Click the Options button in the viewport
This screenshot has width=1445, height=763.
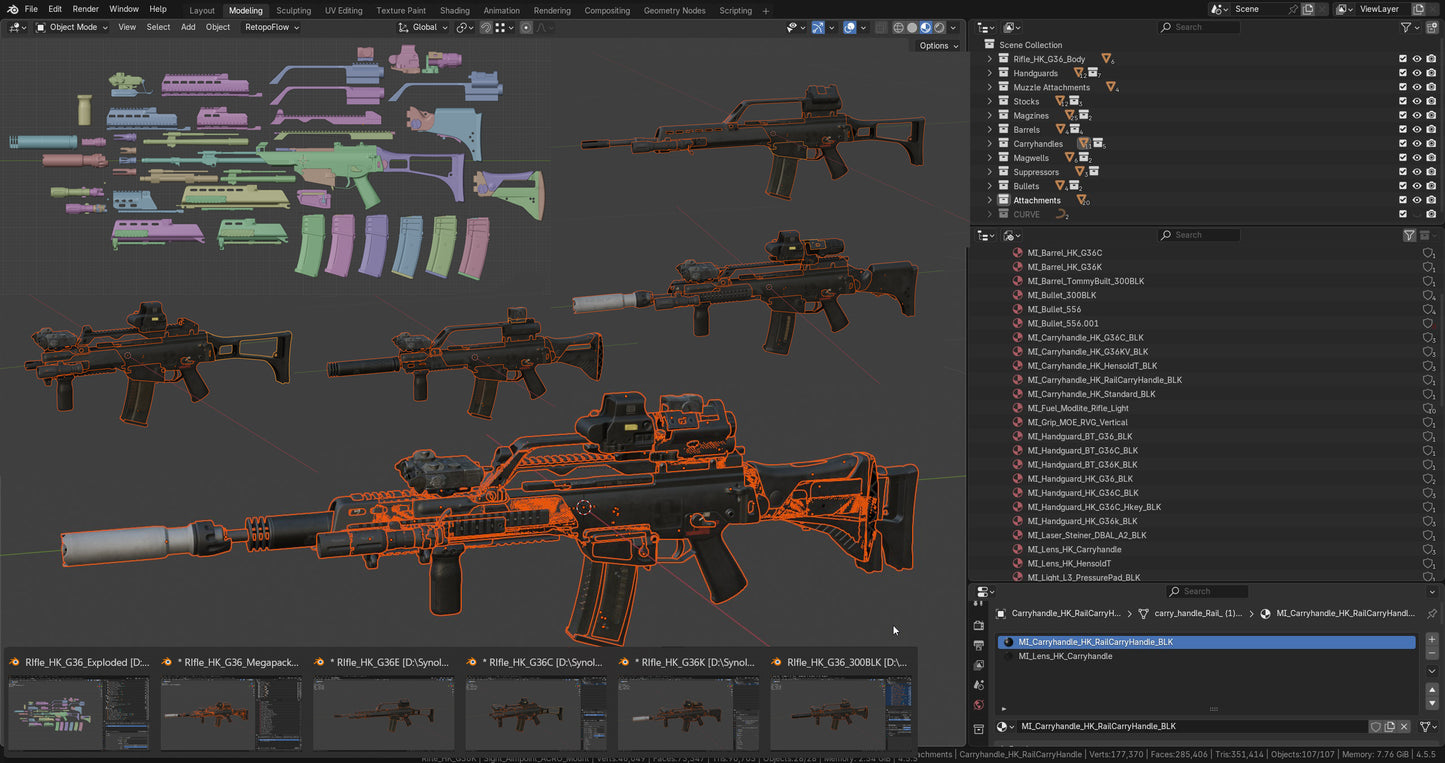click(x=936, y=45)
